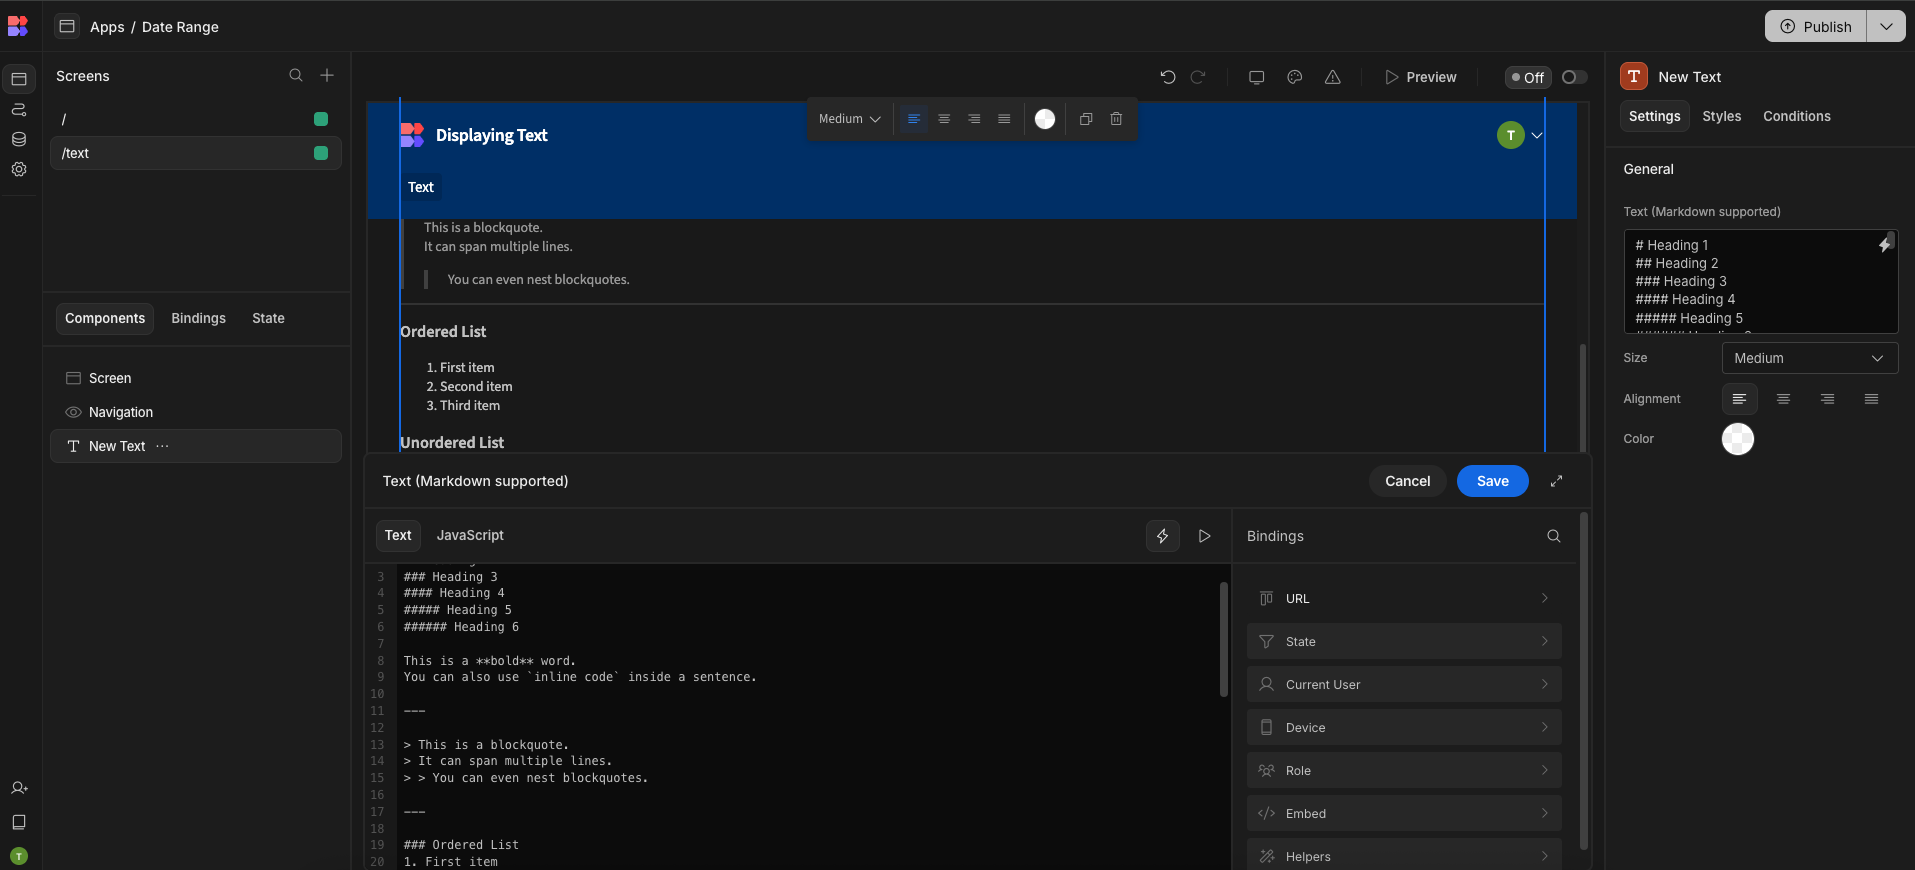This screenshot has width=1915, height=870.
Task: Search bindings with magnifier icon
Action: [x=1554, y=536]
